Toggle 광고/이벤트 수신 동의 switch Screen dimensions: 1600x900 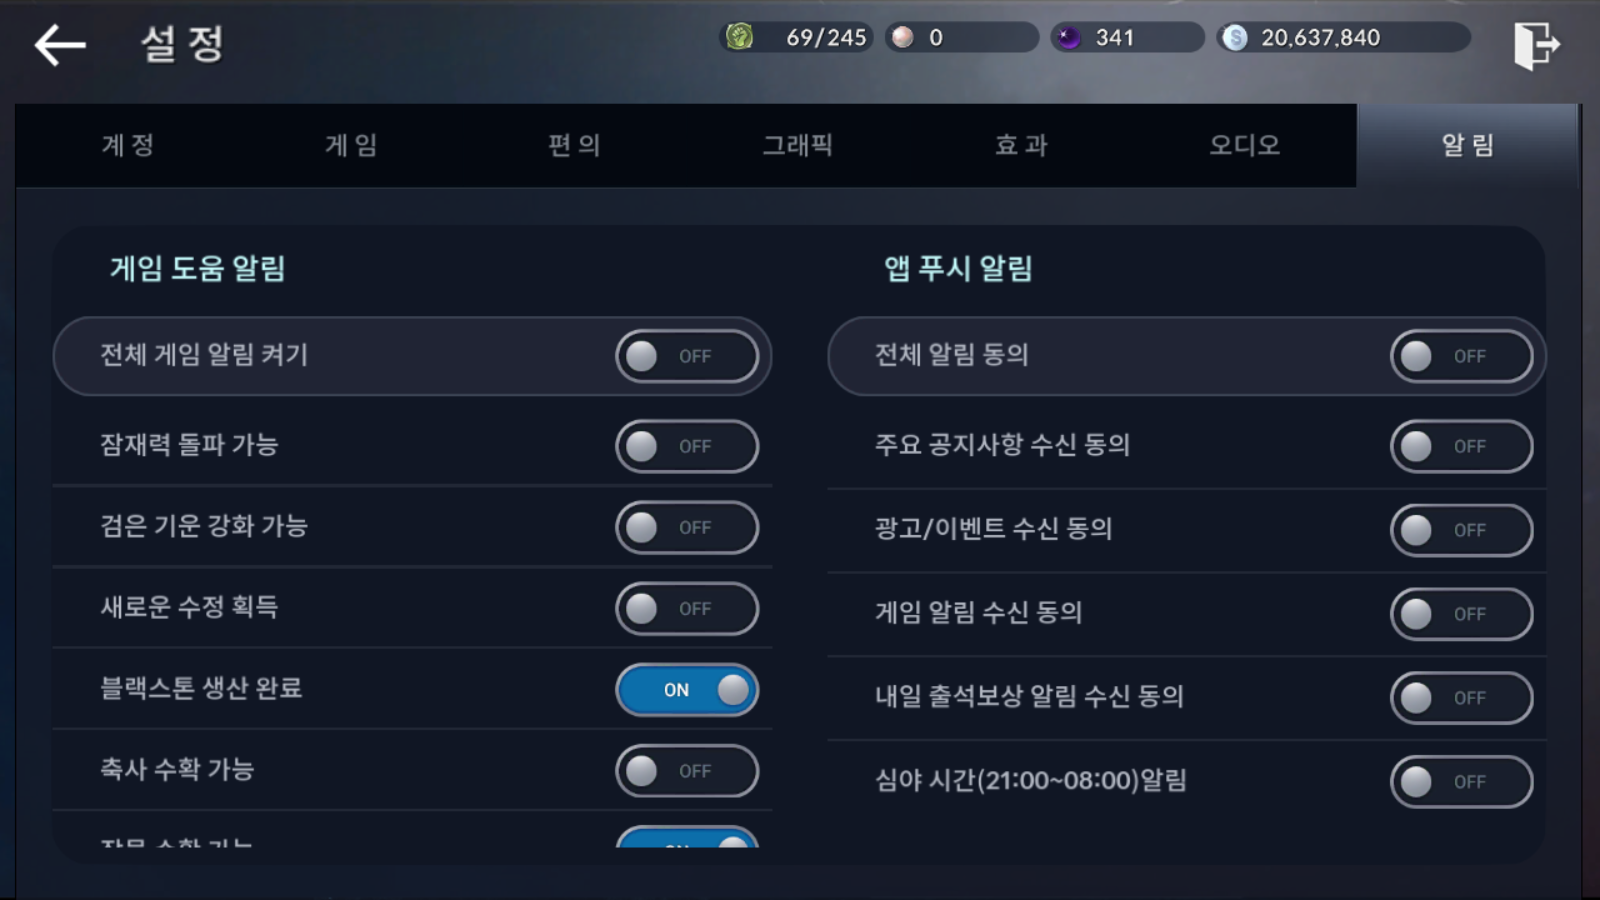pyautogui.click(x=1461, y=530)
